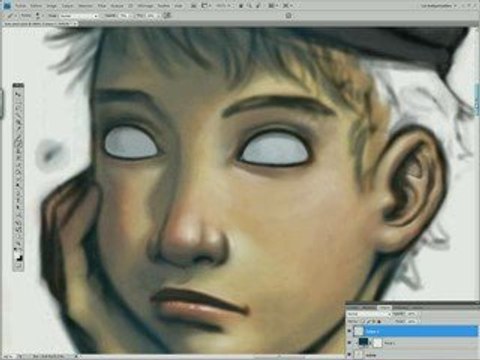
Task: Click the bottom layer's thumbnail
Action: 359,354
